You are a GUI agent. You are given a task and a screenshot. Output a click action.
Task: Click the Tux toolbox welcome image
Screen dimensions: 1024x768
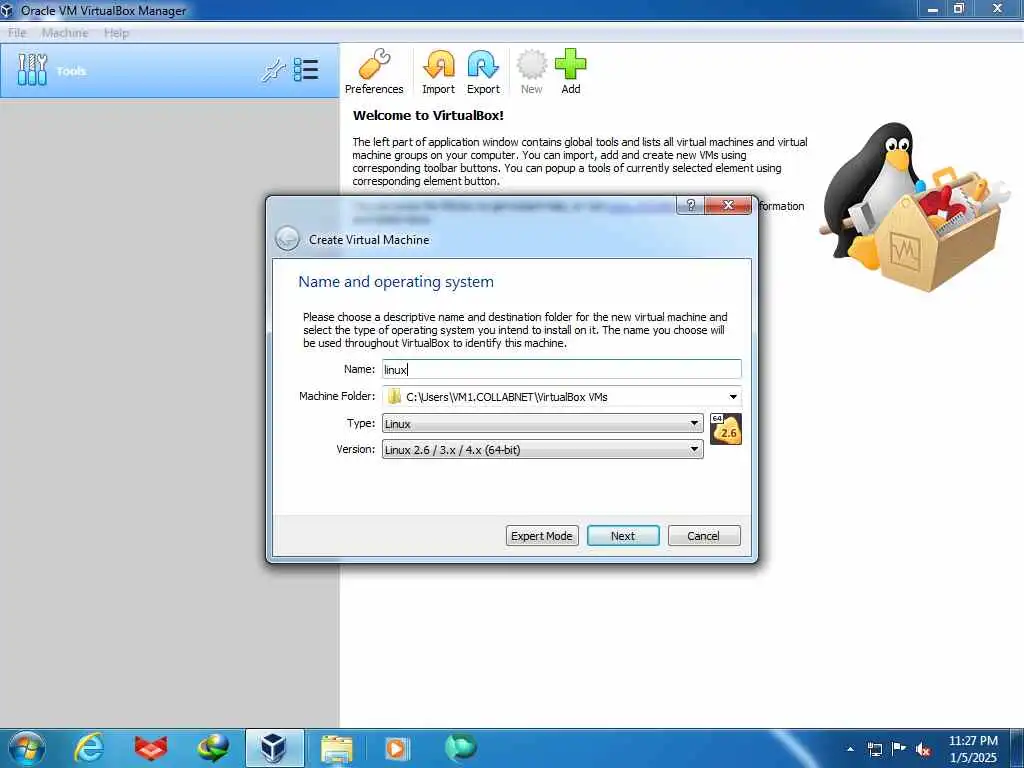click(914, 206)
